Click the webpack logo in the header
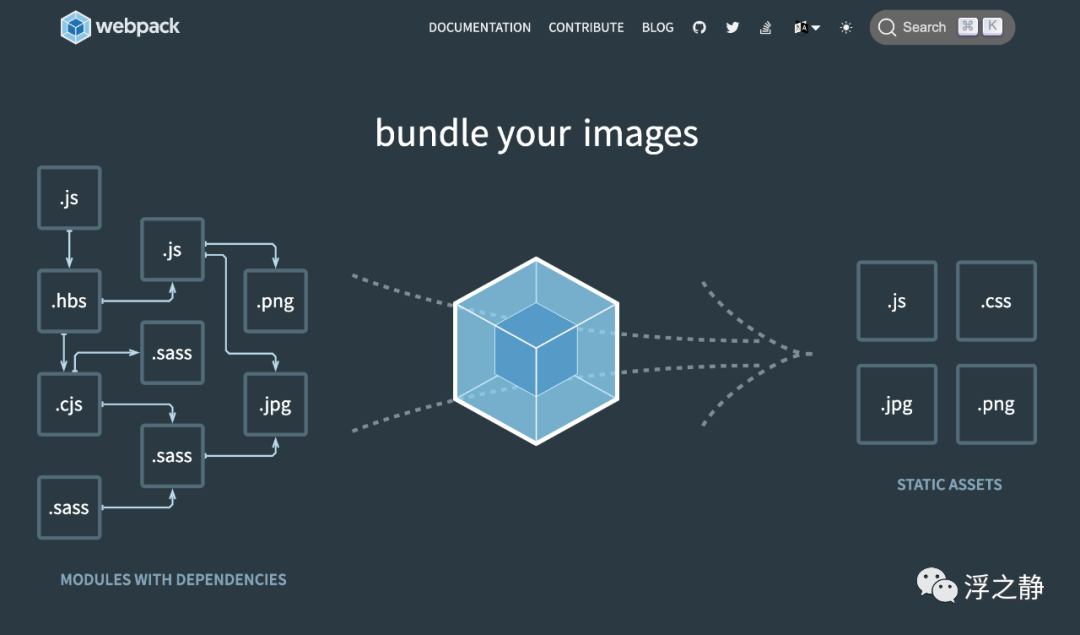Screen dimensions: 1080x635 coord(120,27)
